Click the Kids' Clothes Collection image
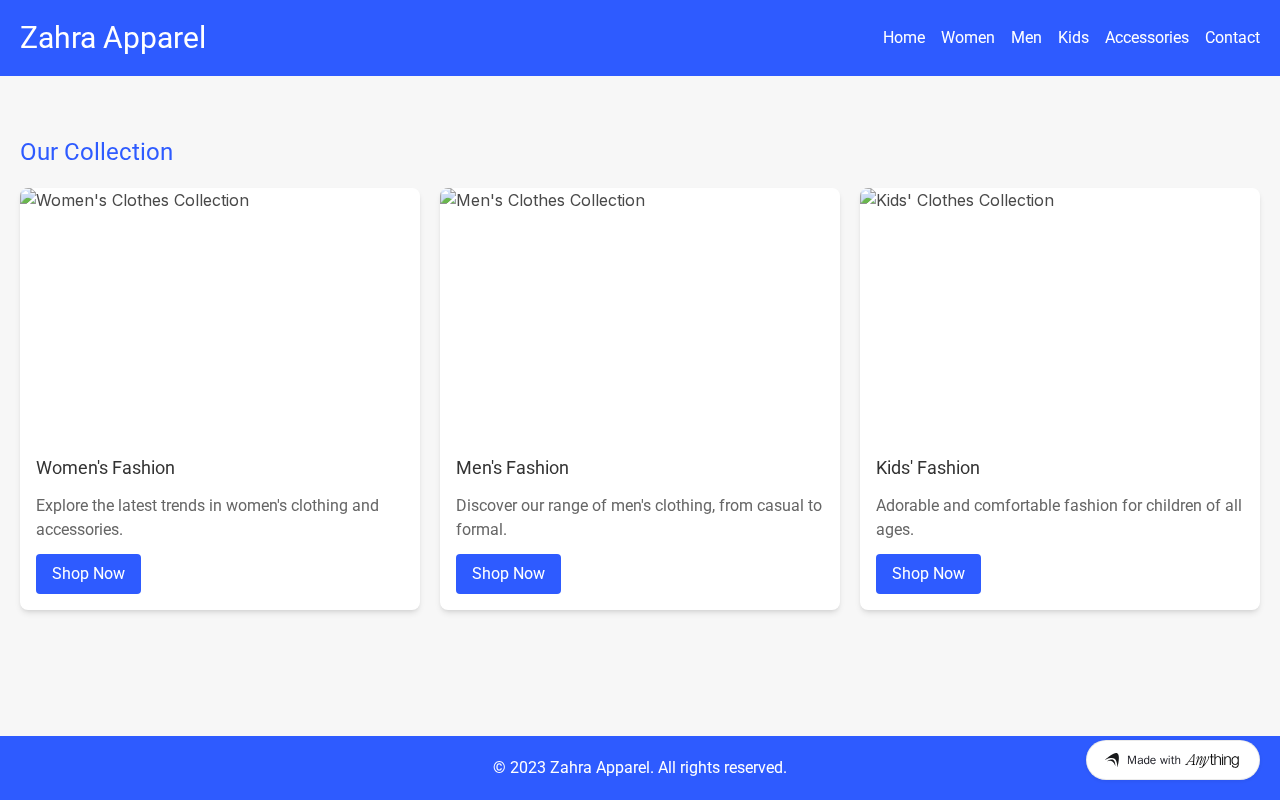1280x800 pixels. click(x=1060, y=314)
